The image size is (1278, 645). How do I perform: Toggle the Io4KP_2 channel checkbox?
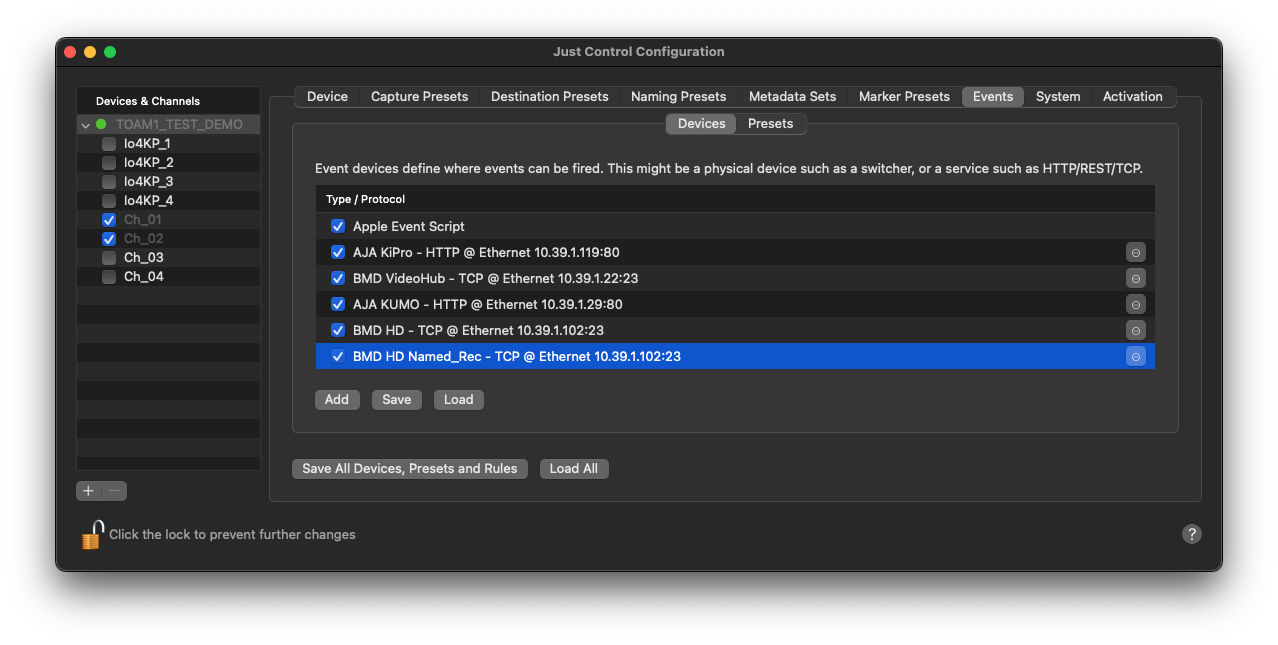(109, 163)
